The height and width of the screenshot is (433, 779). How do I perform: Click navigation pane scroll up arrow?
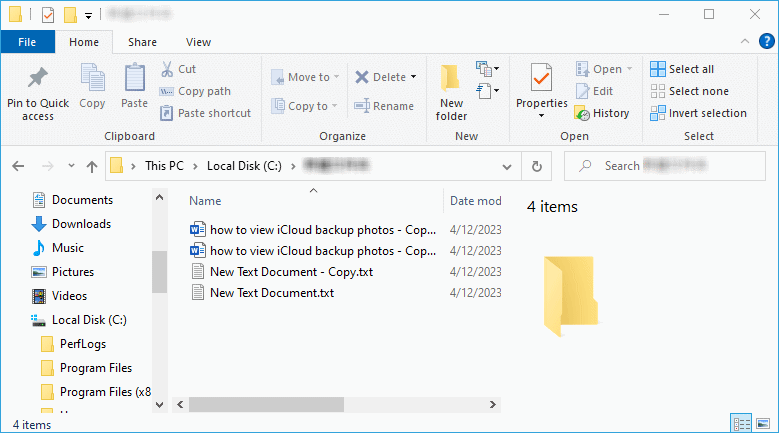[x=159, y=198]
